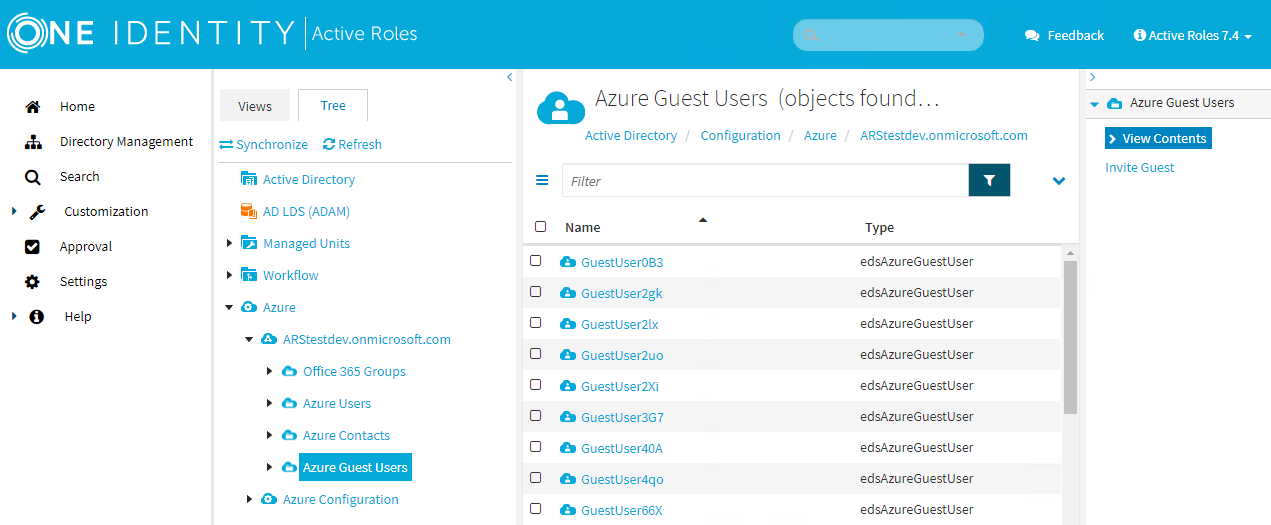Click the vertical scrollbar of the user list
Viewport: 1271px width, 525px height.
(1070, 338)
